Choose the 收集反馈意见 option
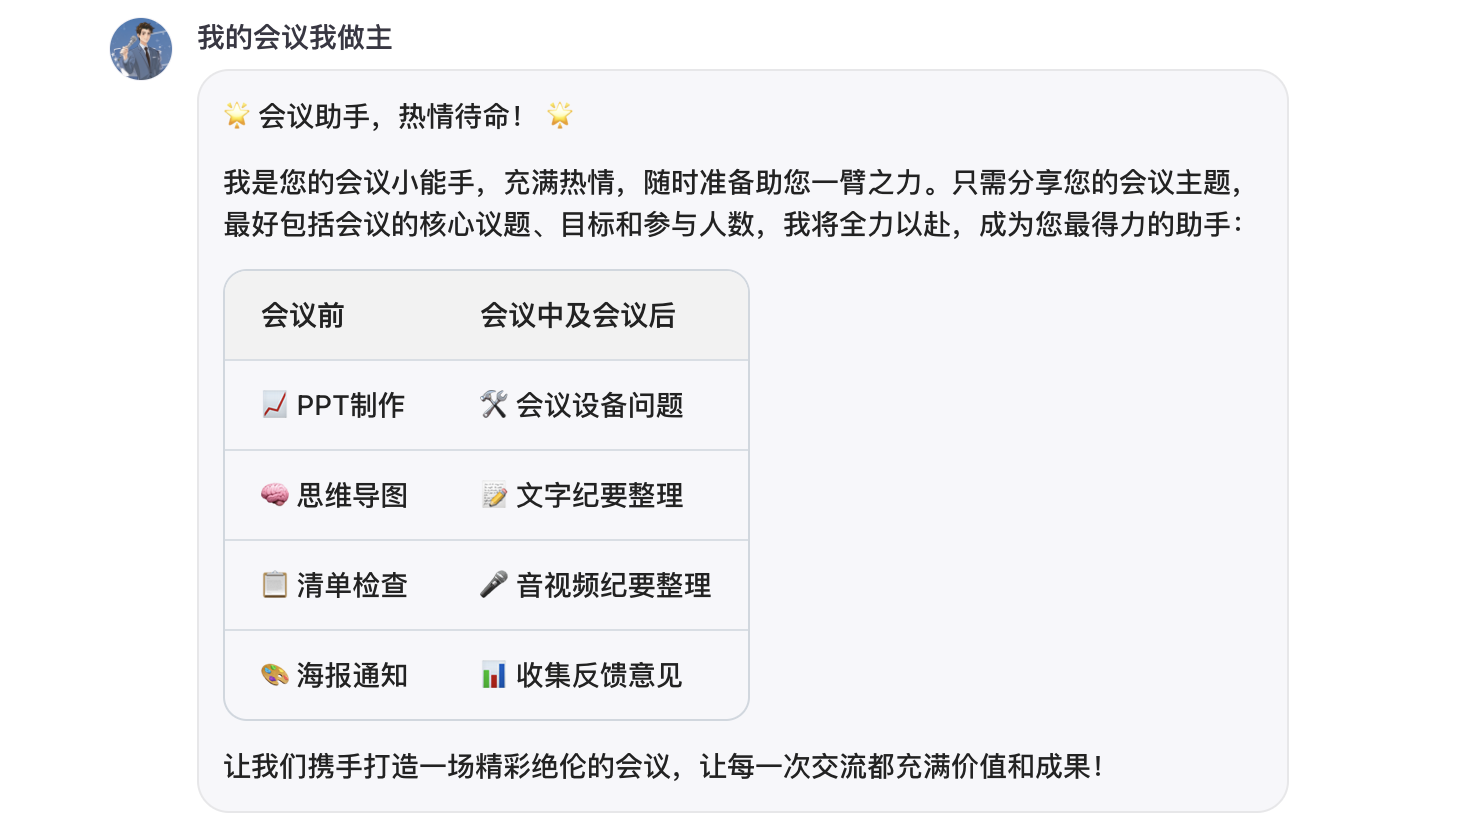This screenshot has width=1462, height=836. click(599, 675)
